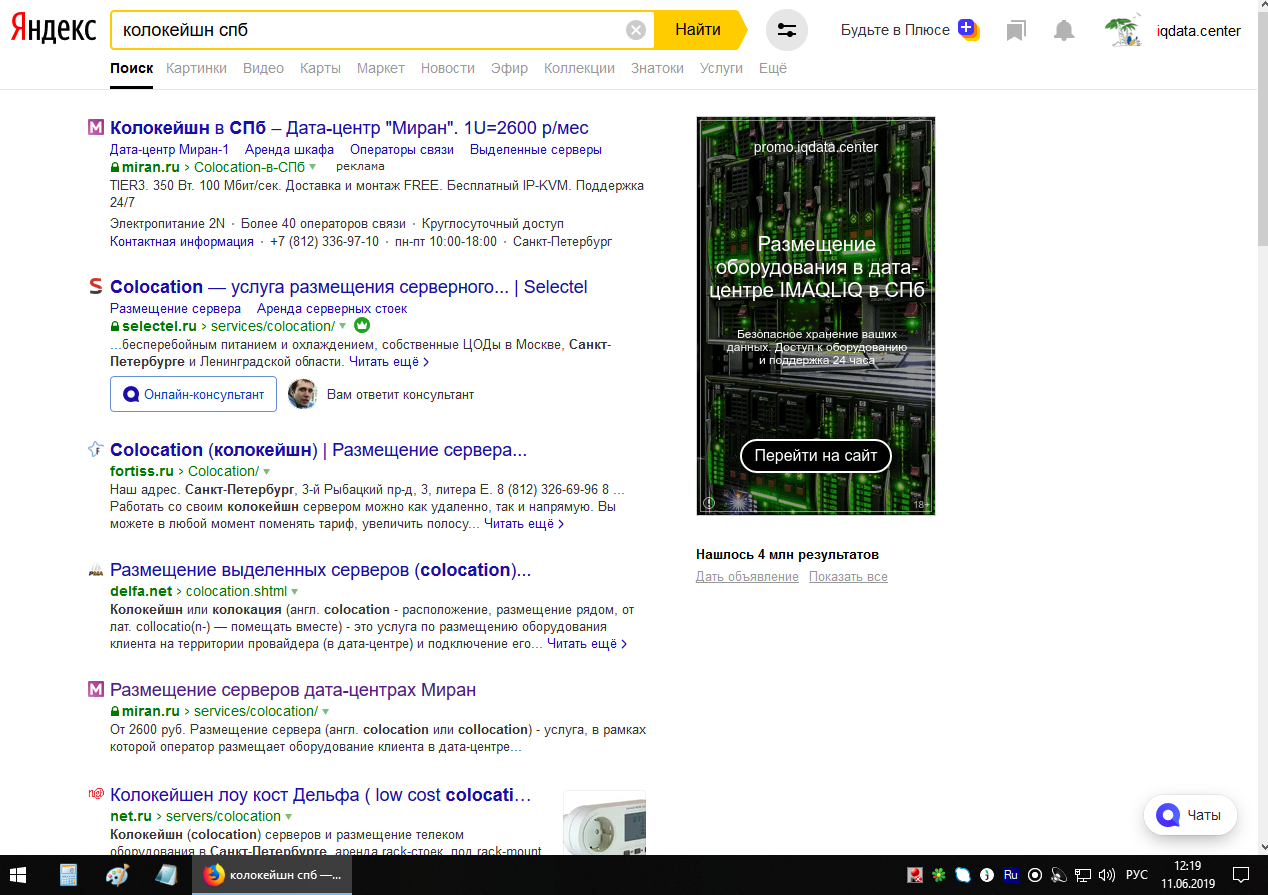Open the Контактная информация link
Image resolution: width=1268 pixels, height=895 pixels.
(x=182, y=242)
